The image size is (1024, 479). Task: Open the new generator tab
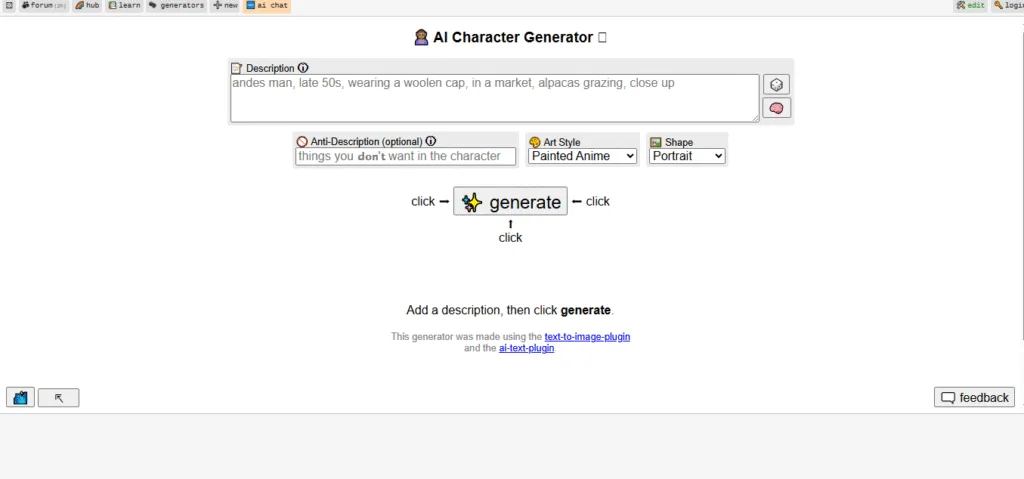[225, 5]
